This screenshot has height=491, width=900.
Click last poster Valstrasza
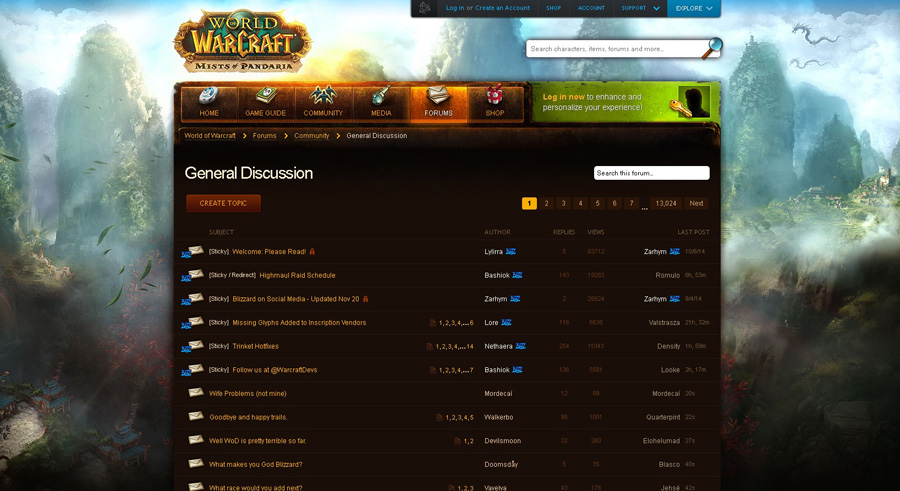[664, 323]
